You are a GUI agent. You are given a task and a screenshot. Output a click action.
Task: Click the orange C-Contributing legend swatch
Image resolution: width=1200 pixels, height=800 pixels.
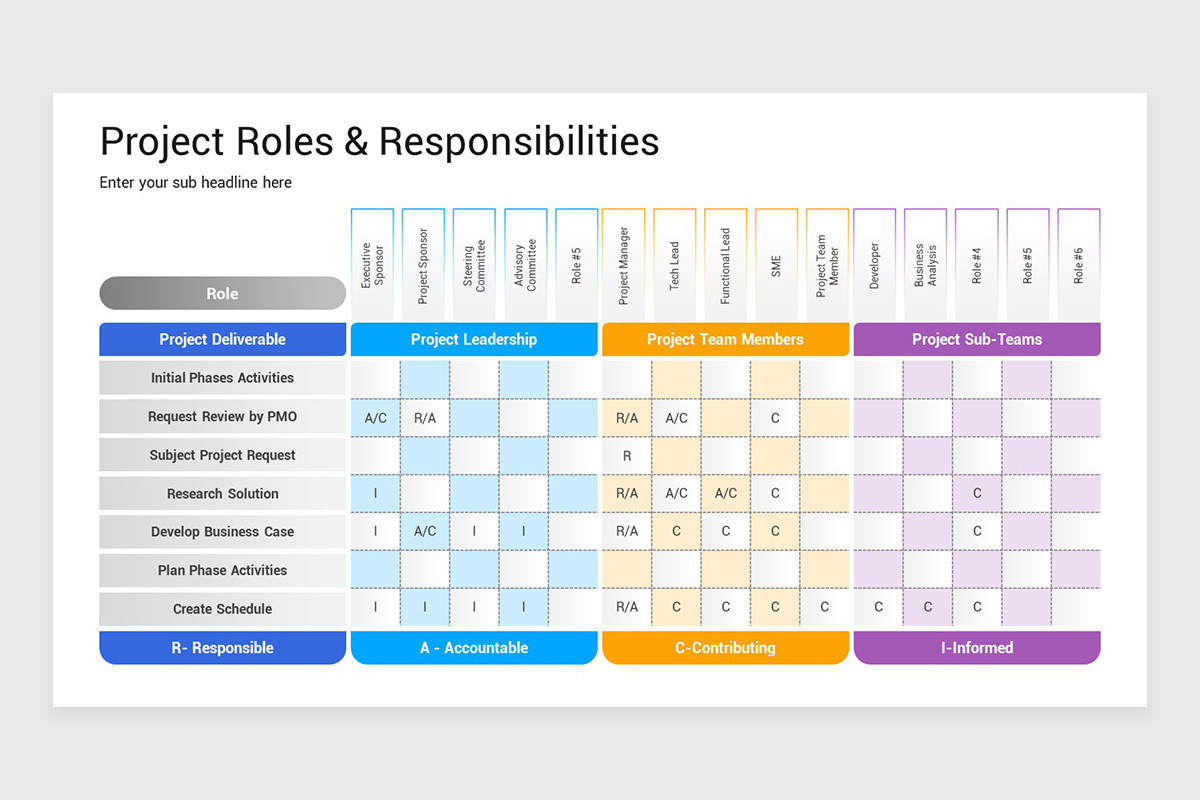click(x=725, y=648)
